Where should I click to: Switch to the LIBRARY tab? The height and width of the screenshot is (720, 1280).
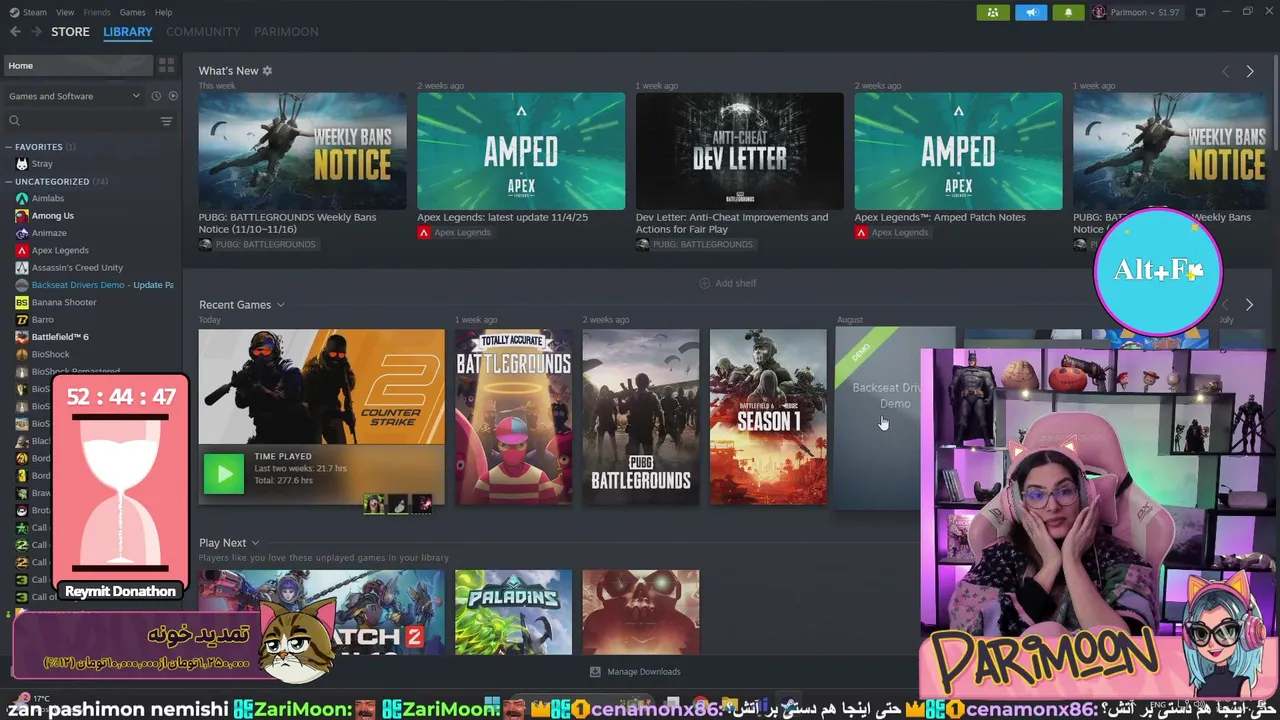128,32
